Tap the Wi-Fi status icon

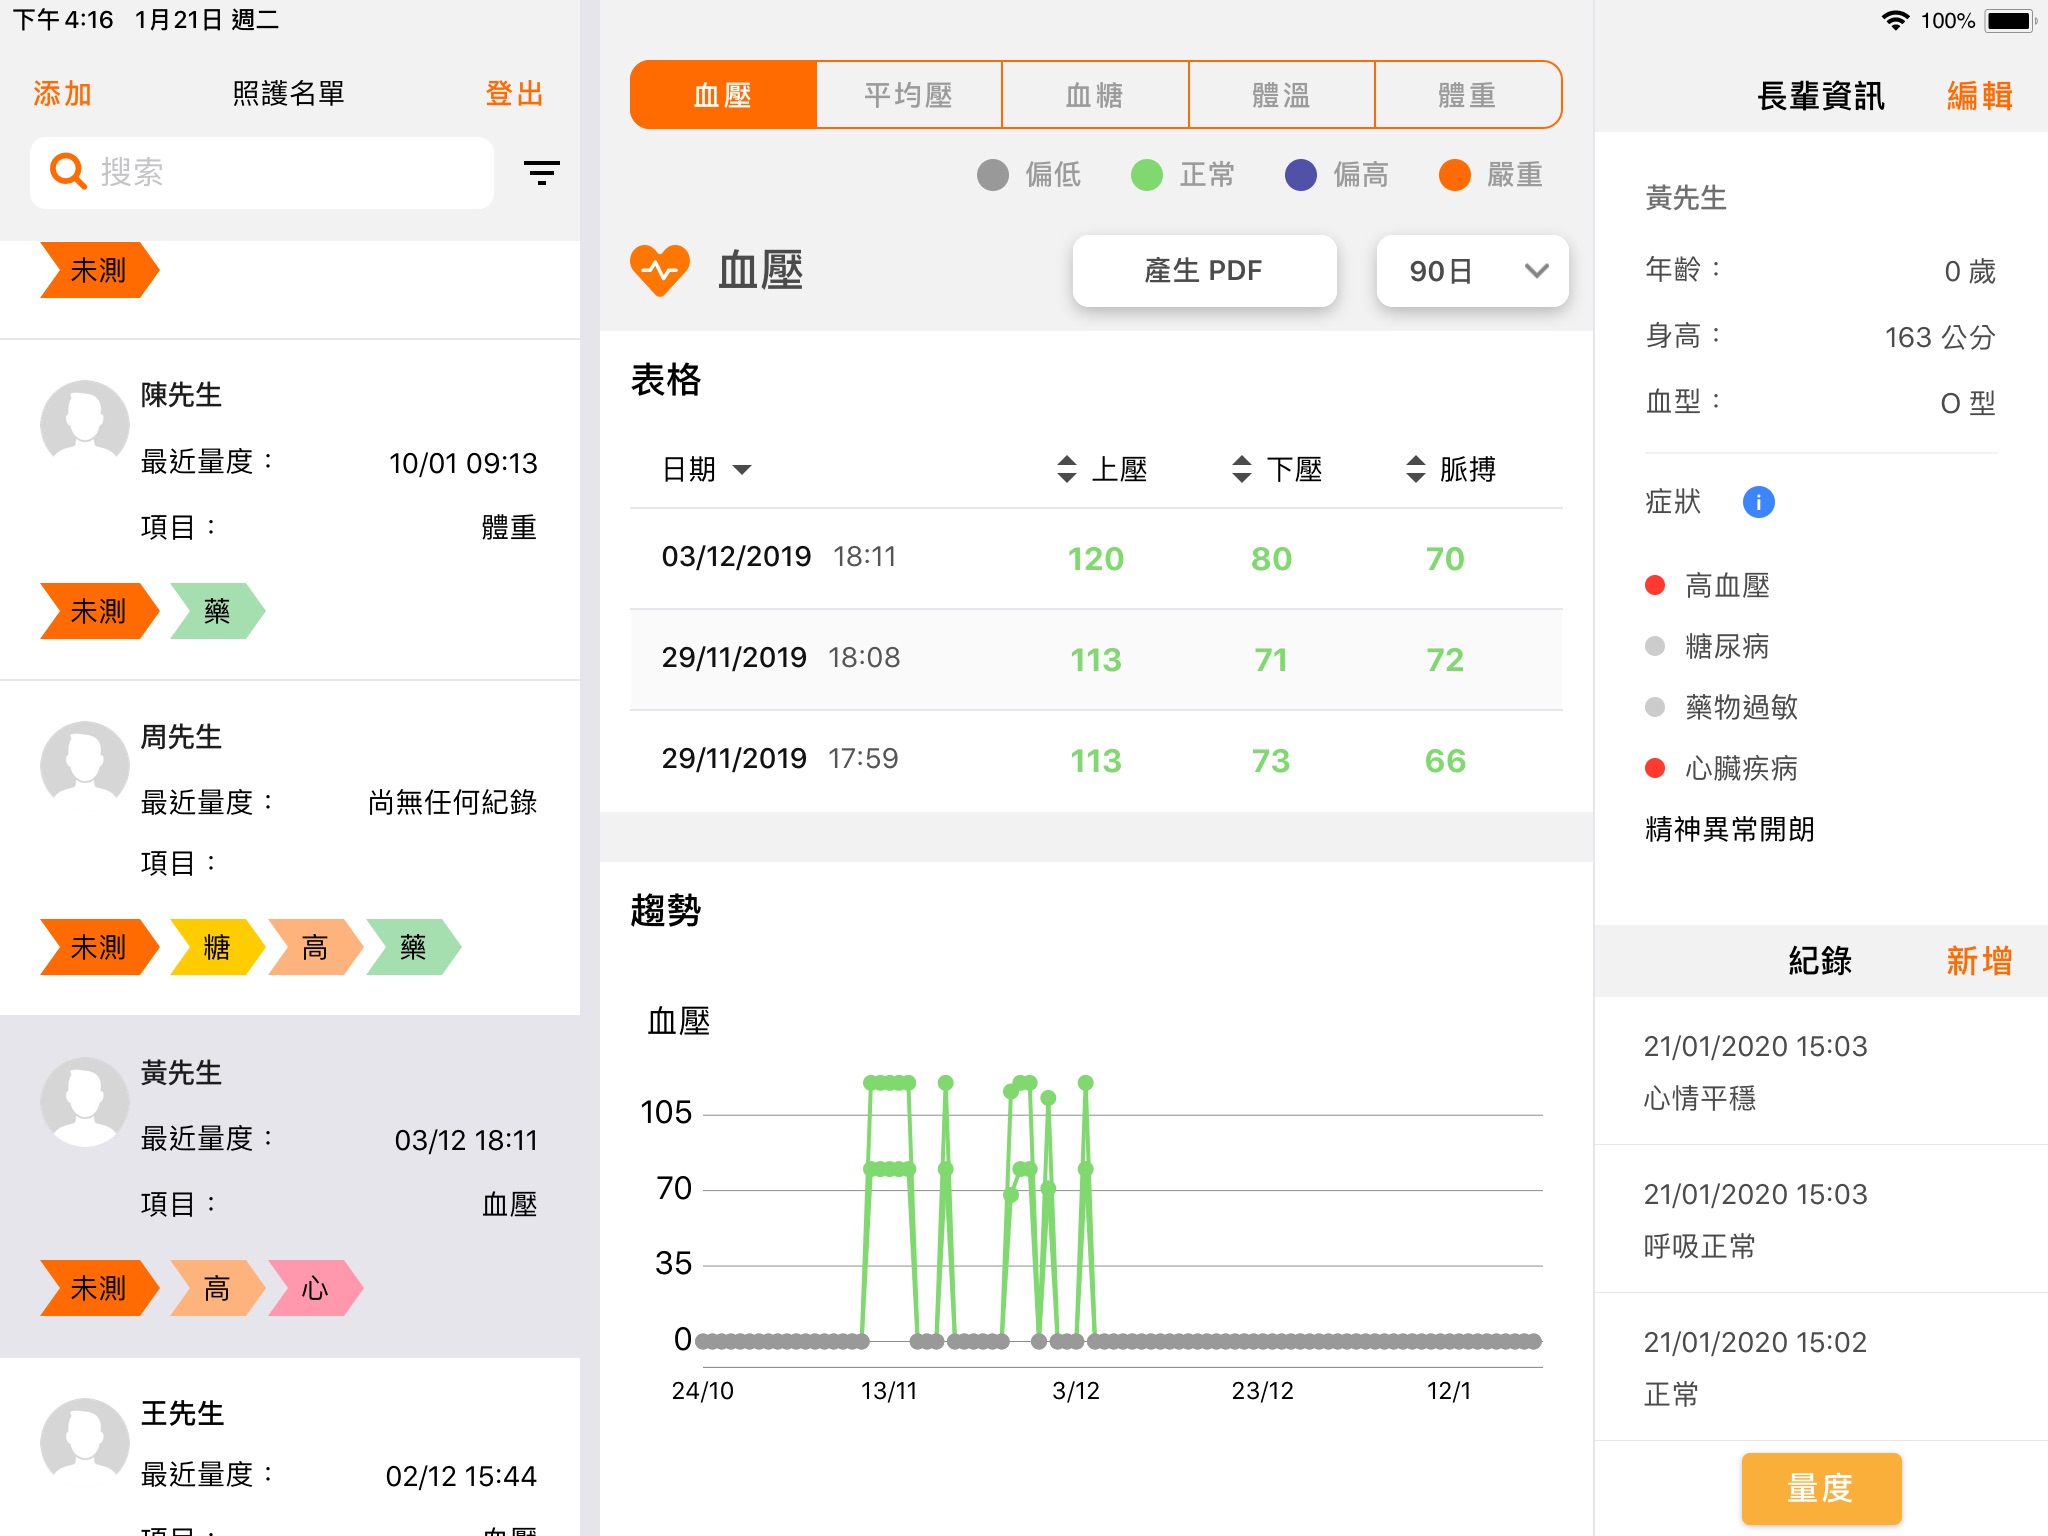tap(1895, 20)
